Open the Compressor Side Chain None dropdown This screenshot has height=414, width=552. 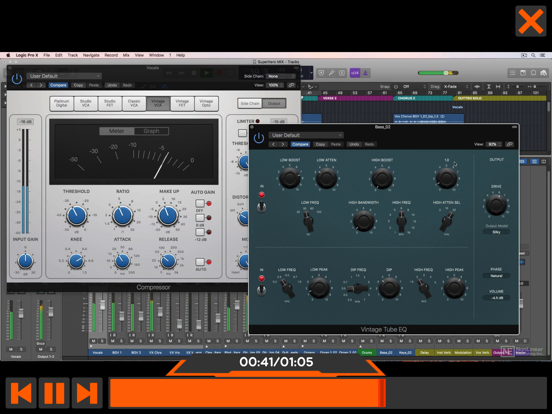281,76
